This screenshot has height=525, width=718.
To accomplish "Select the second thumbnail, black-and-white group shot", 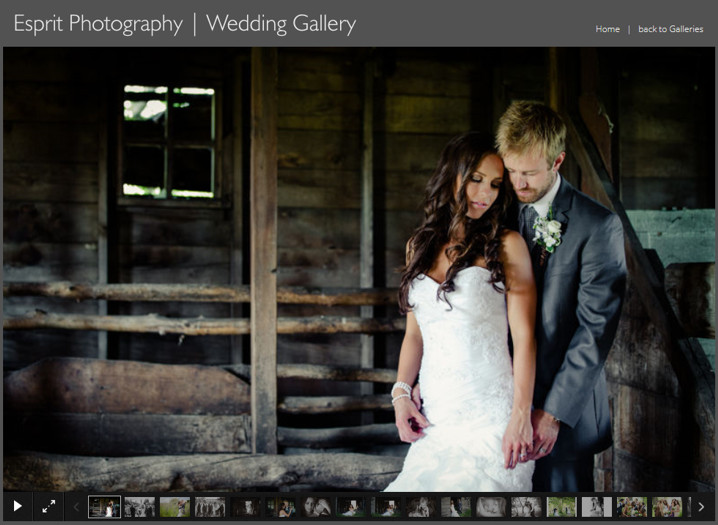I will coord(140,507).
